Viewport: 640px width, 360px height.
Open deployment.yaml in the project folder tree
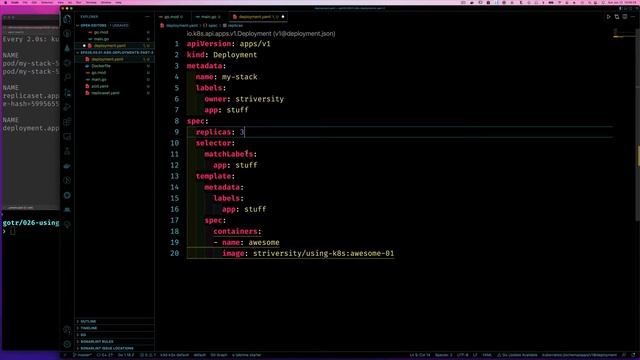point(115,59)
